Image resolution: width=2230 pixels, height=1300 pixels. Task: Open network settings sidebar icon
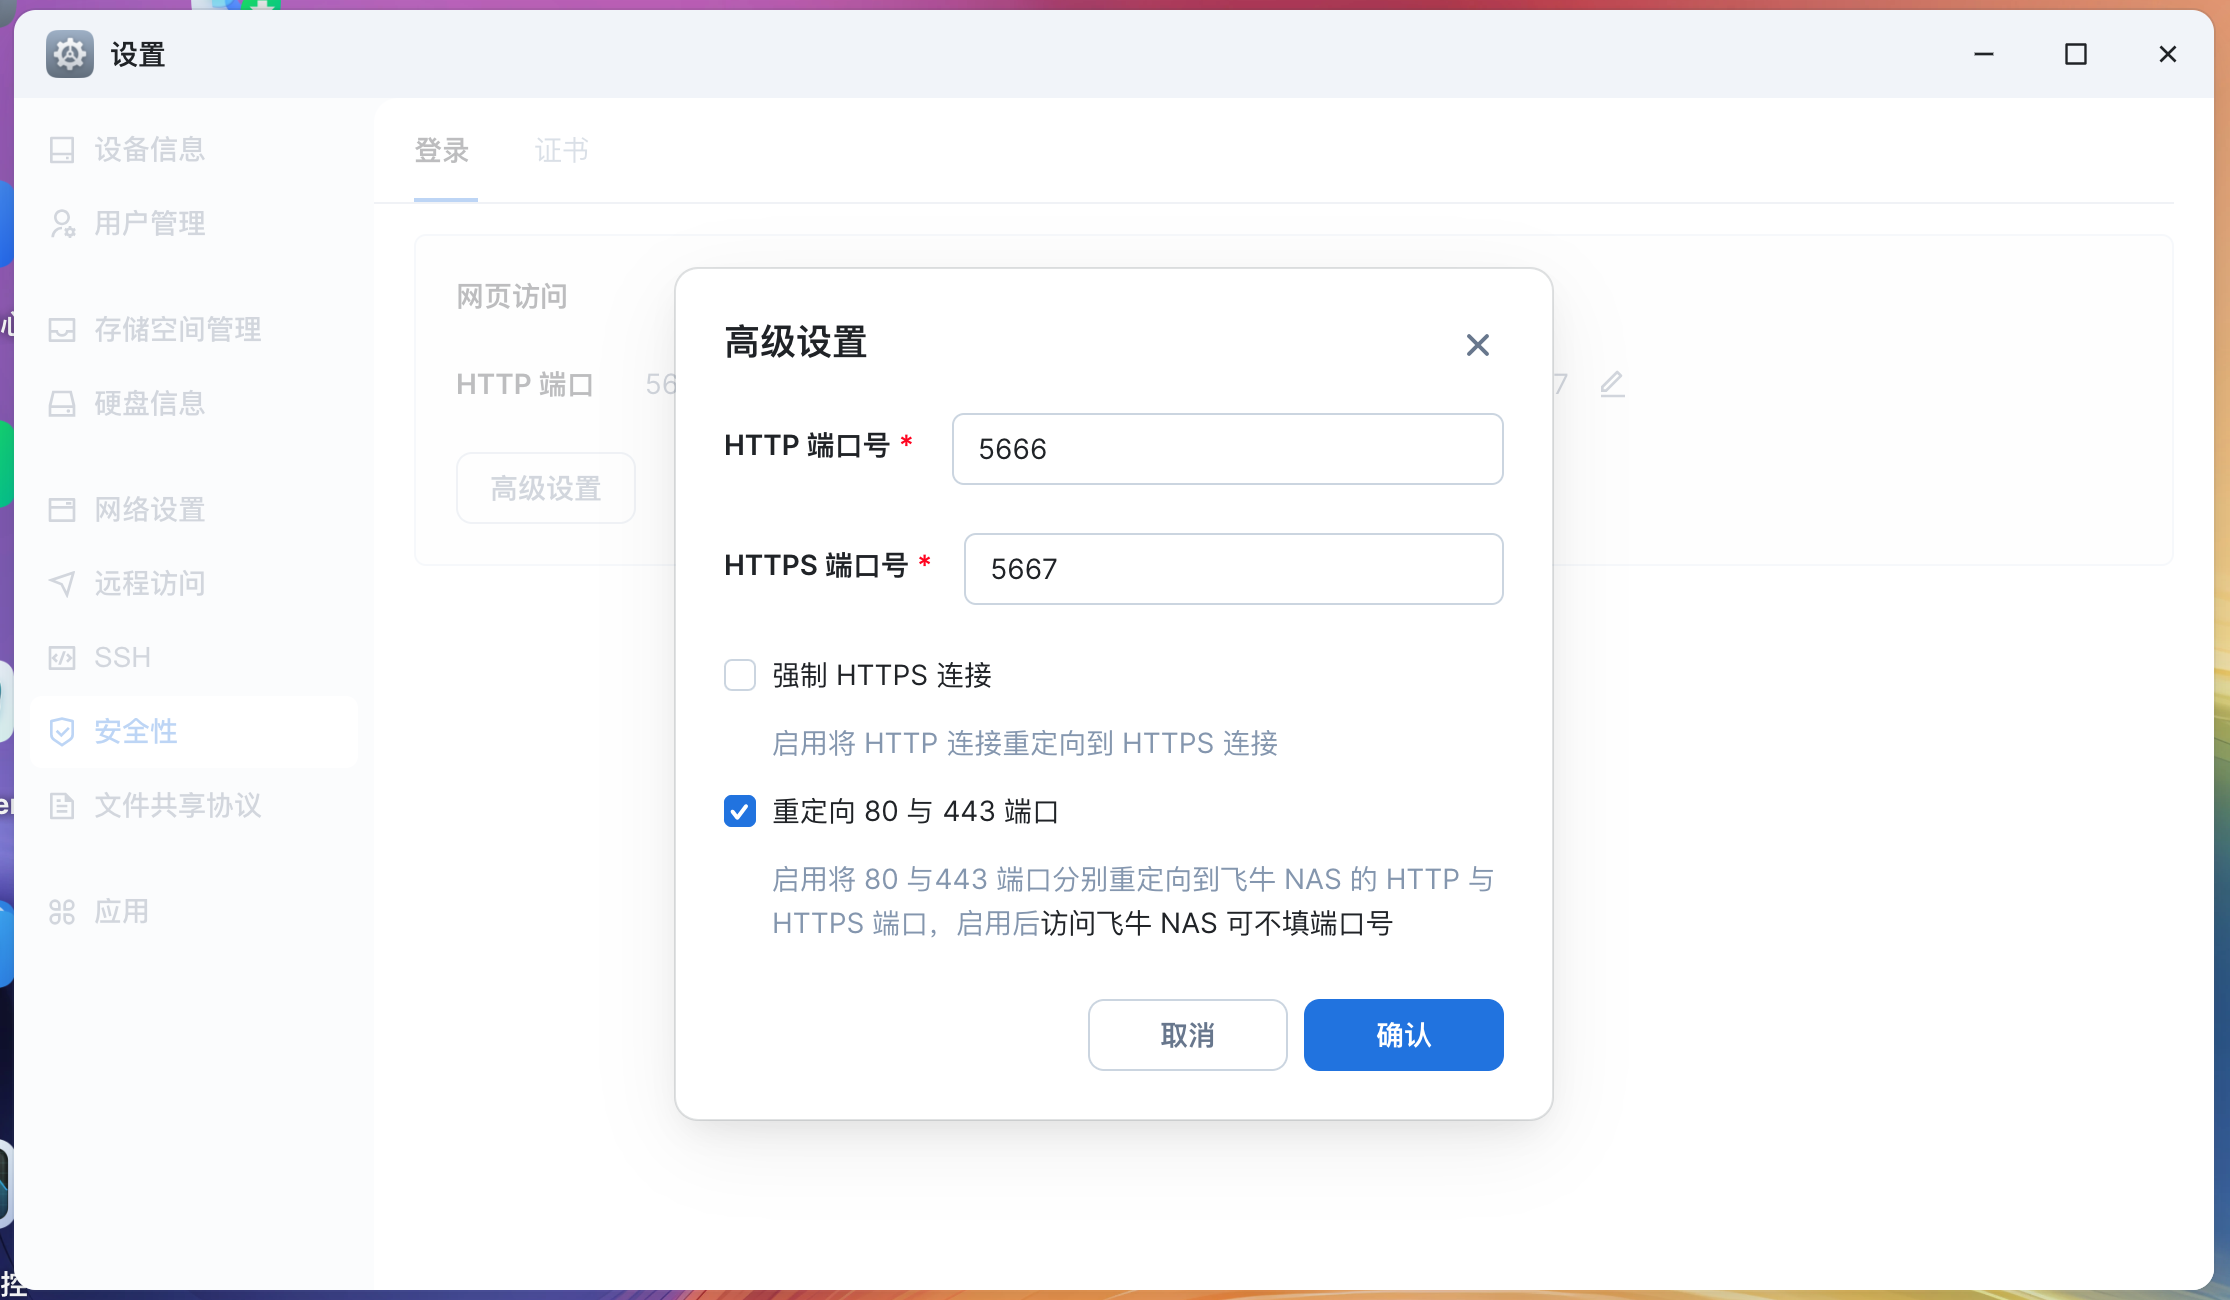pyautogui.click(x=62, y=510)
